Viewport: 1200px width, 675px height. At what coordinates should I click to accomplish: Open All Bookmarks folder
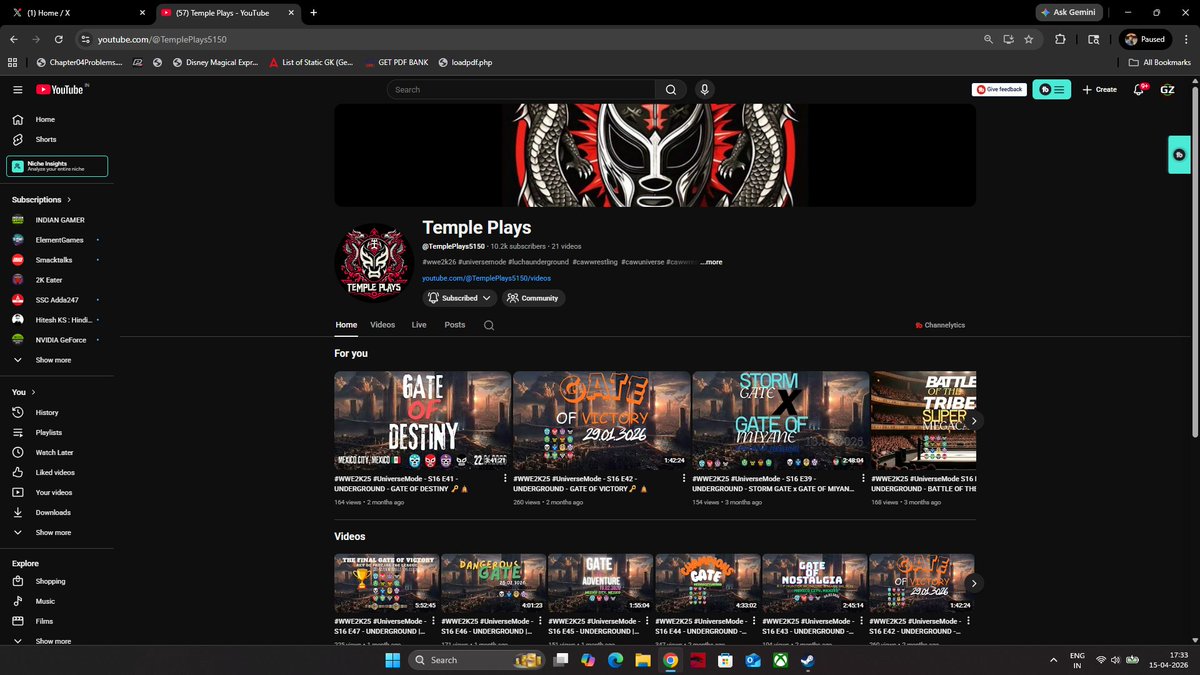point(1160,62)
